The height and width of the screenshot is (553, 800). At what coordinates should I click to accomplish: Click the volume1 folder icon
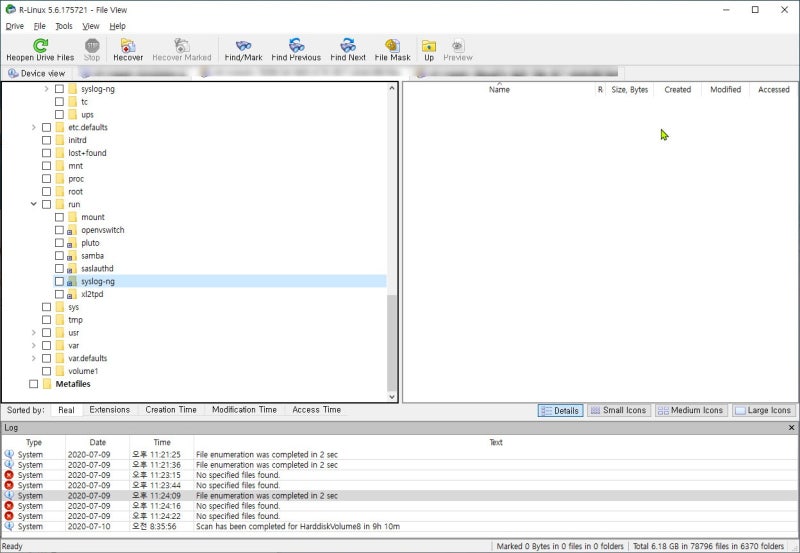(x=60, y=371)
